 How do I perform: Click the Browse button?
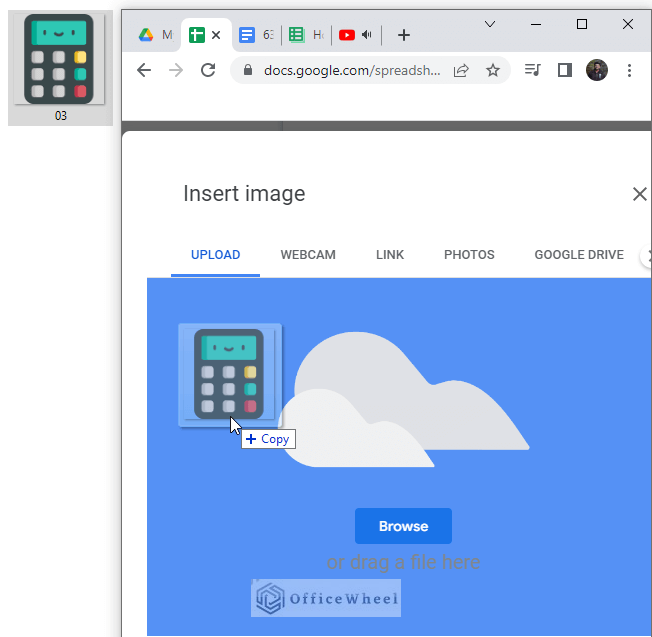[403, 526]
